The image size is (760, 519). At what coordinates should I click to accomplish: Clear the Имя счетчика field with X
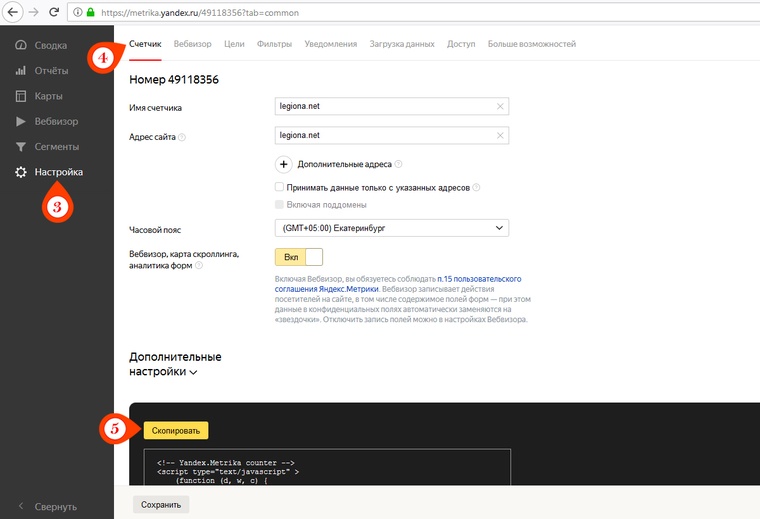500,107
